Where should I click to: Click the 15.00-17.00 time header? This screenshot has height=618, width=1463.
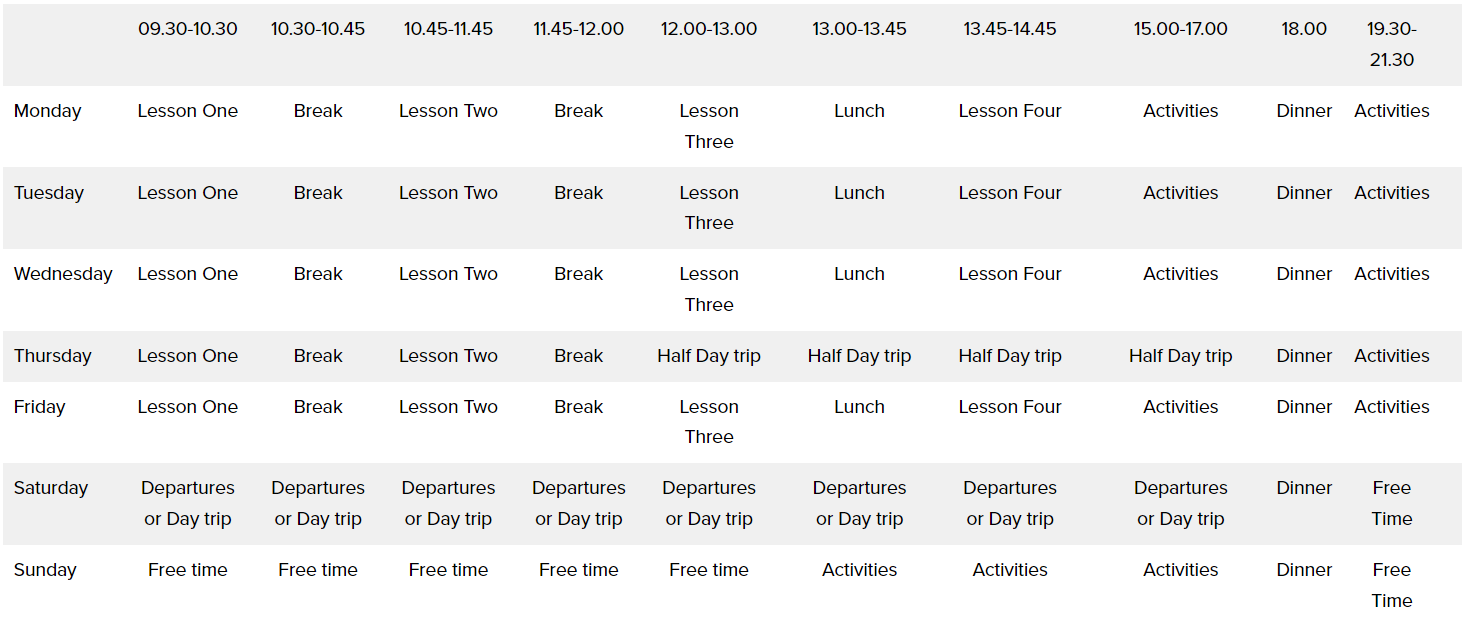(1180, 29)
